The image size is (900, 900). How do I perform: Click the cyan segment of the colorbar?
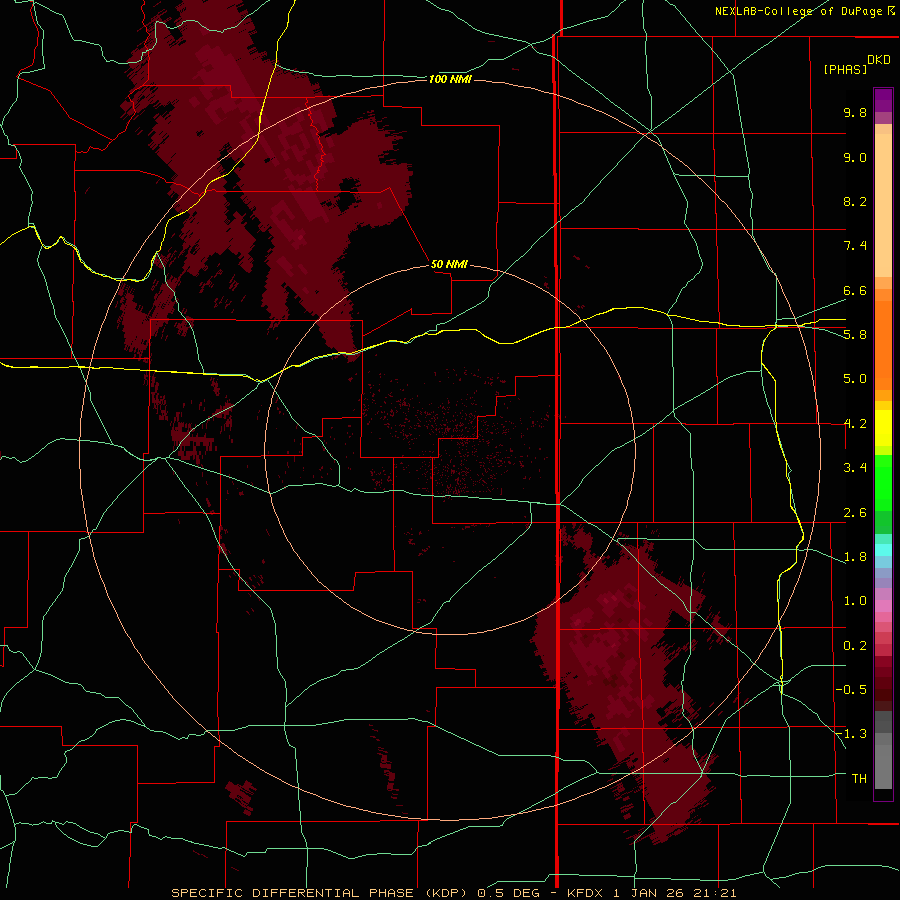[x=883, y=550]
